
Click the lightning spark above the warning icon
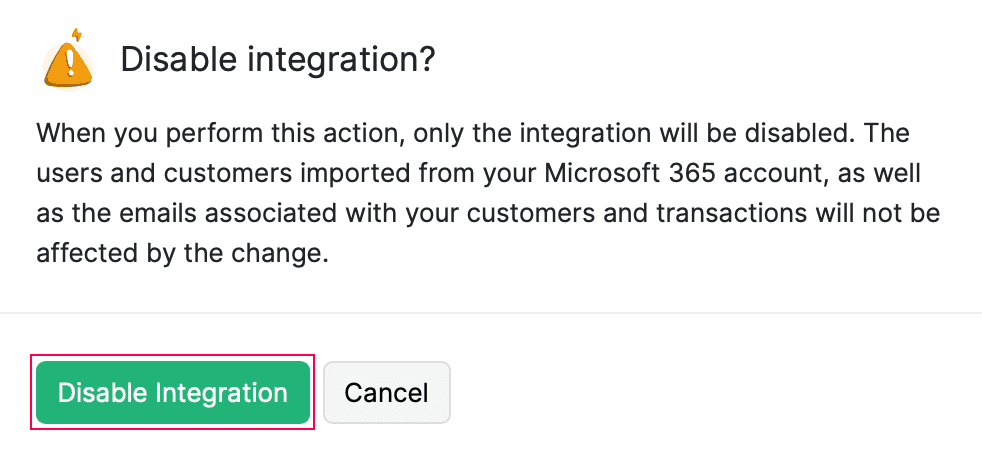(x=77, y=35)
